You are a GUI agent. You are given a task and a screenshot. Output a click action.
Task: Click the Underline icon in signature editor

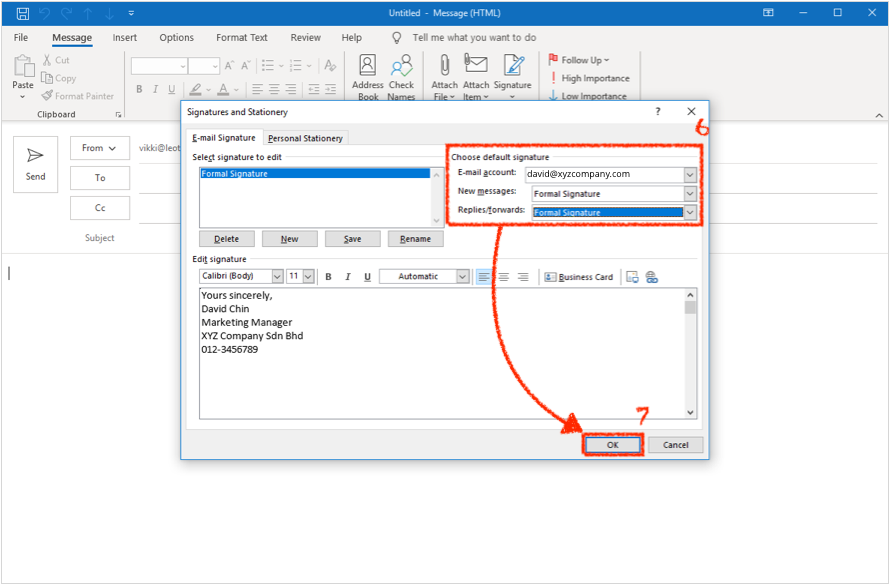click(x=367, y=277)
